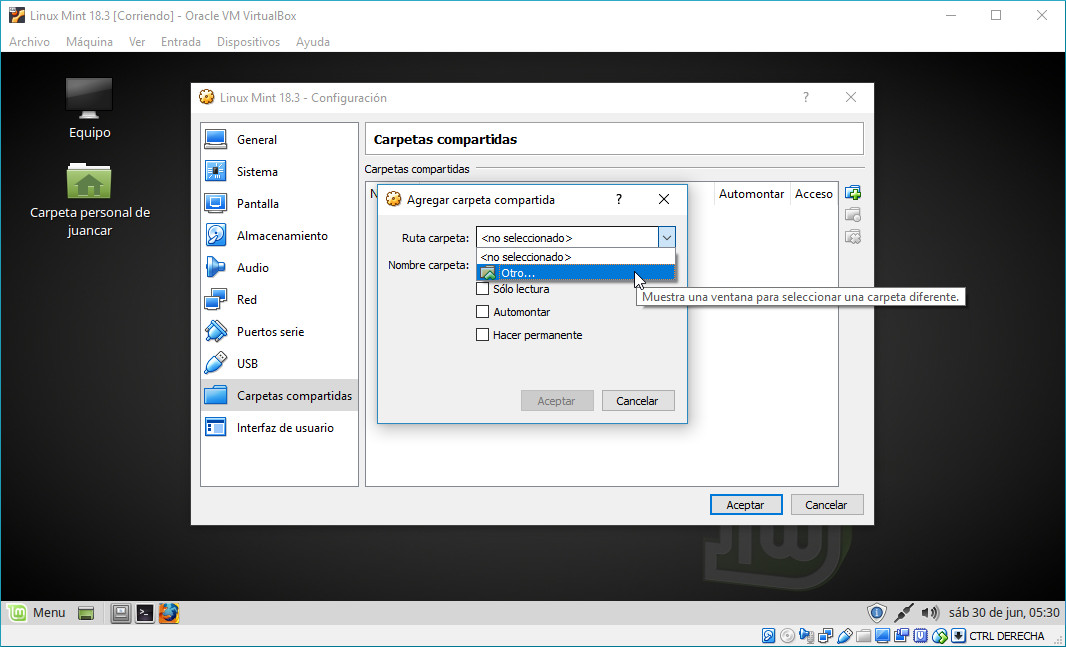Image resolution: width=1066 pixels, height=647 pixels.
Task: Enable the Sólo lectura checkbox
Action: pyautogui.click(x=483, y=289)
